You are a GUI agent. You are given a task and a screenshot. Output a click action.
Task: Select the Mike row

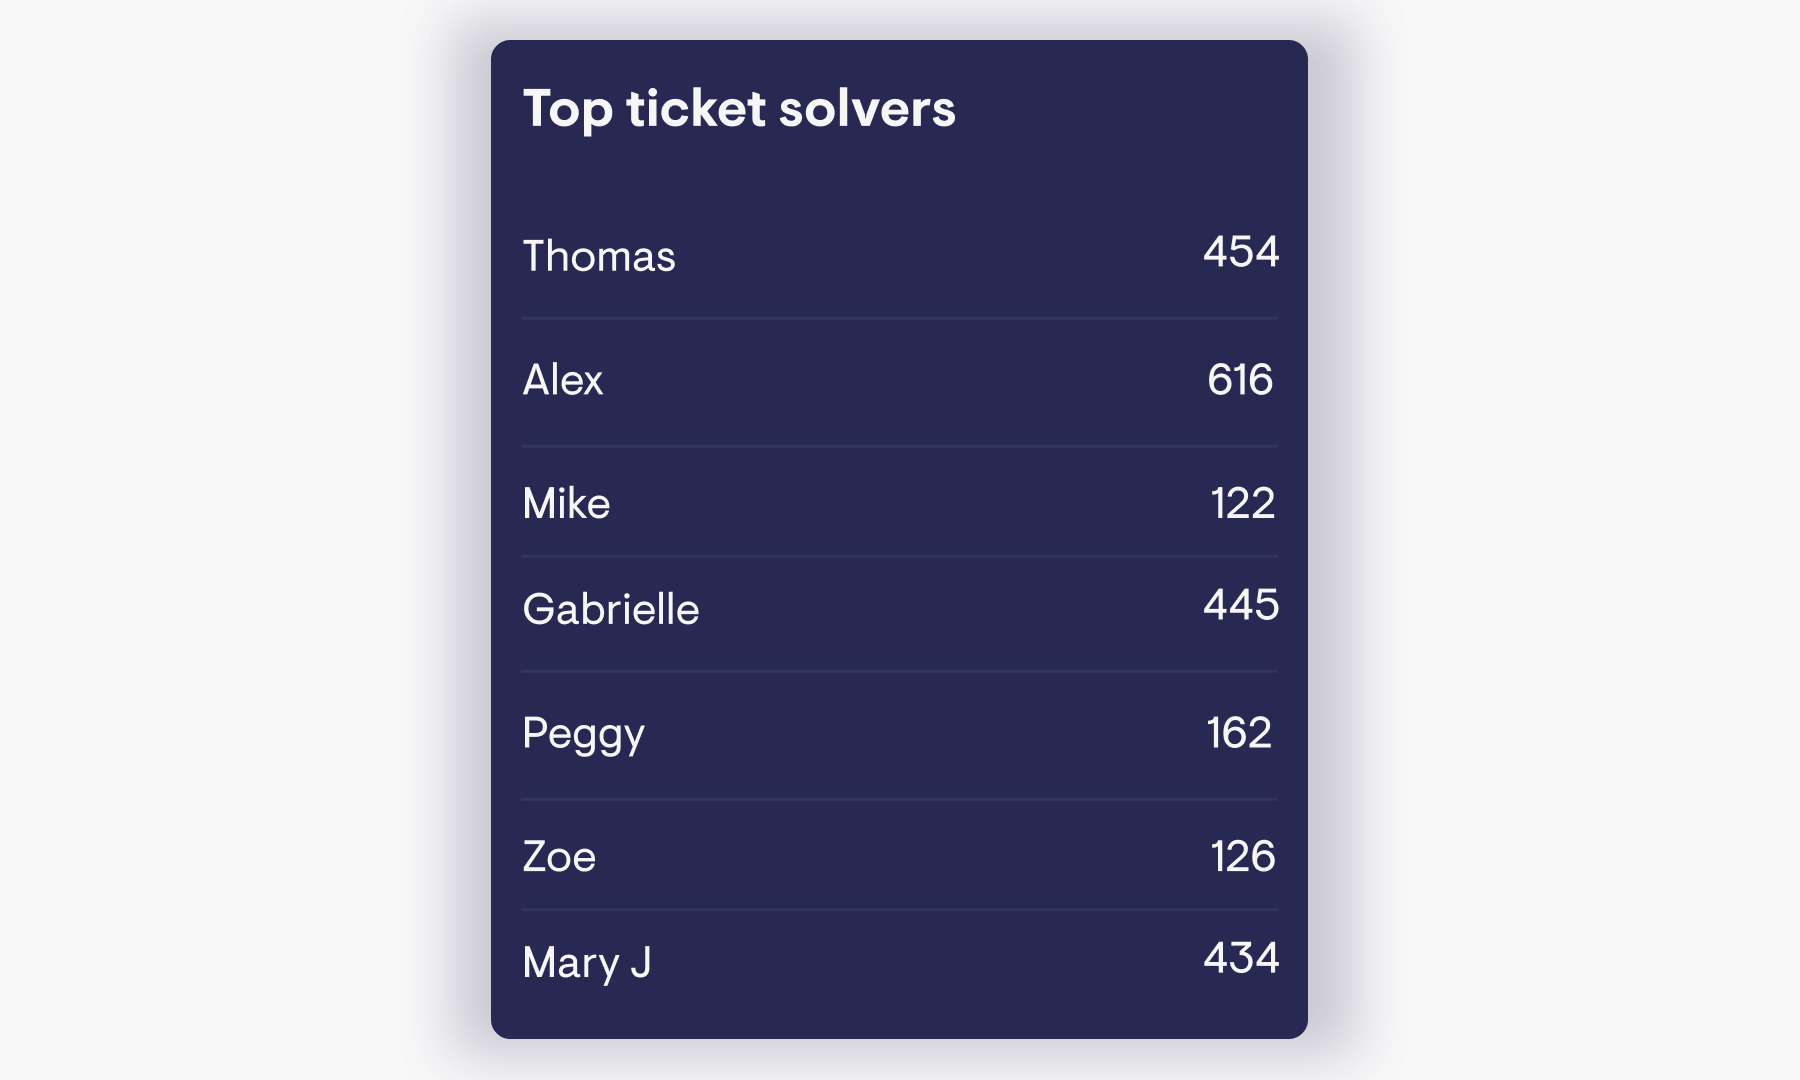click(900, 504)
